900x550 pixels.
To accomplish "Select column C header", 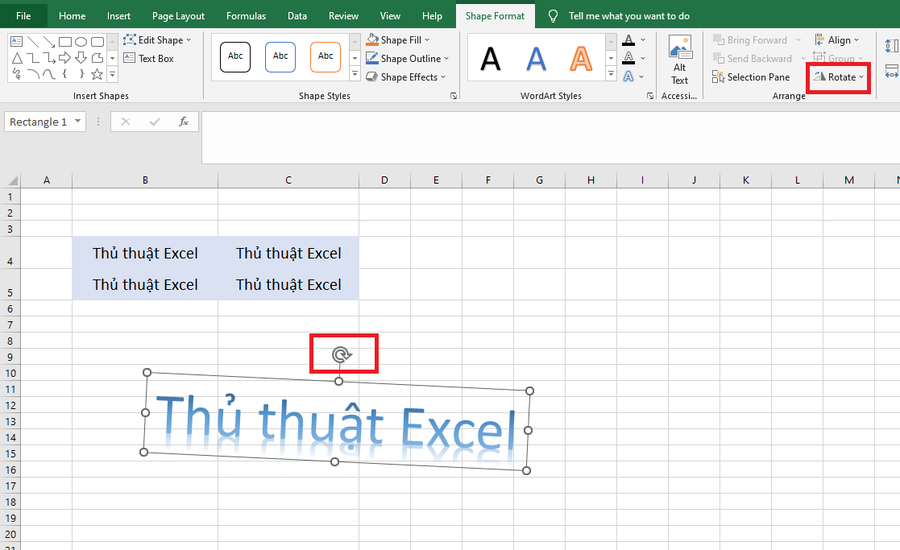I will click(288, 180).
